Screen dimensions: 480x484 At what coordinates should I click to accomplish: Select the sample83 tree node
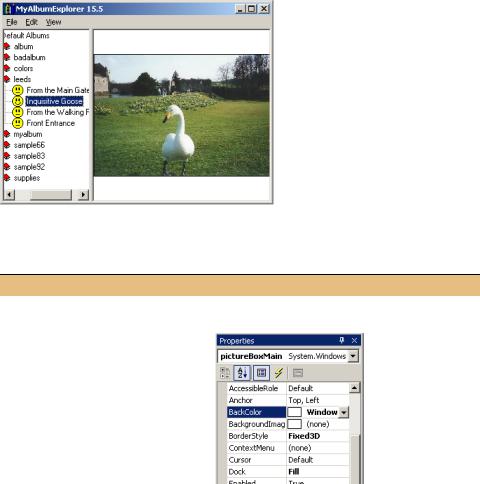click(x=29, y=156)
